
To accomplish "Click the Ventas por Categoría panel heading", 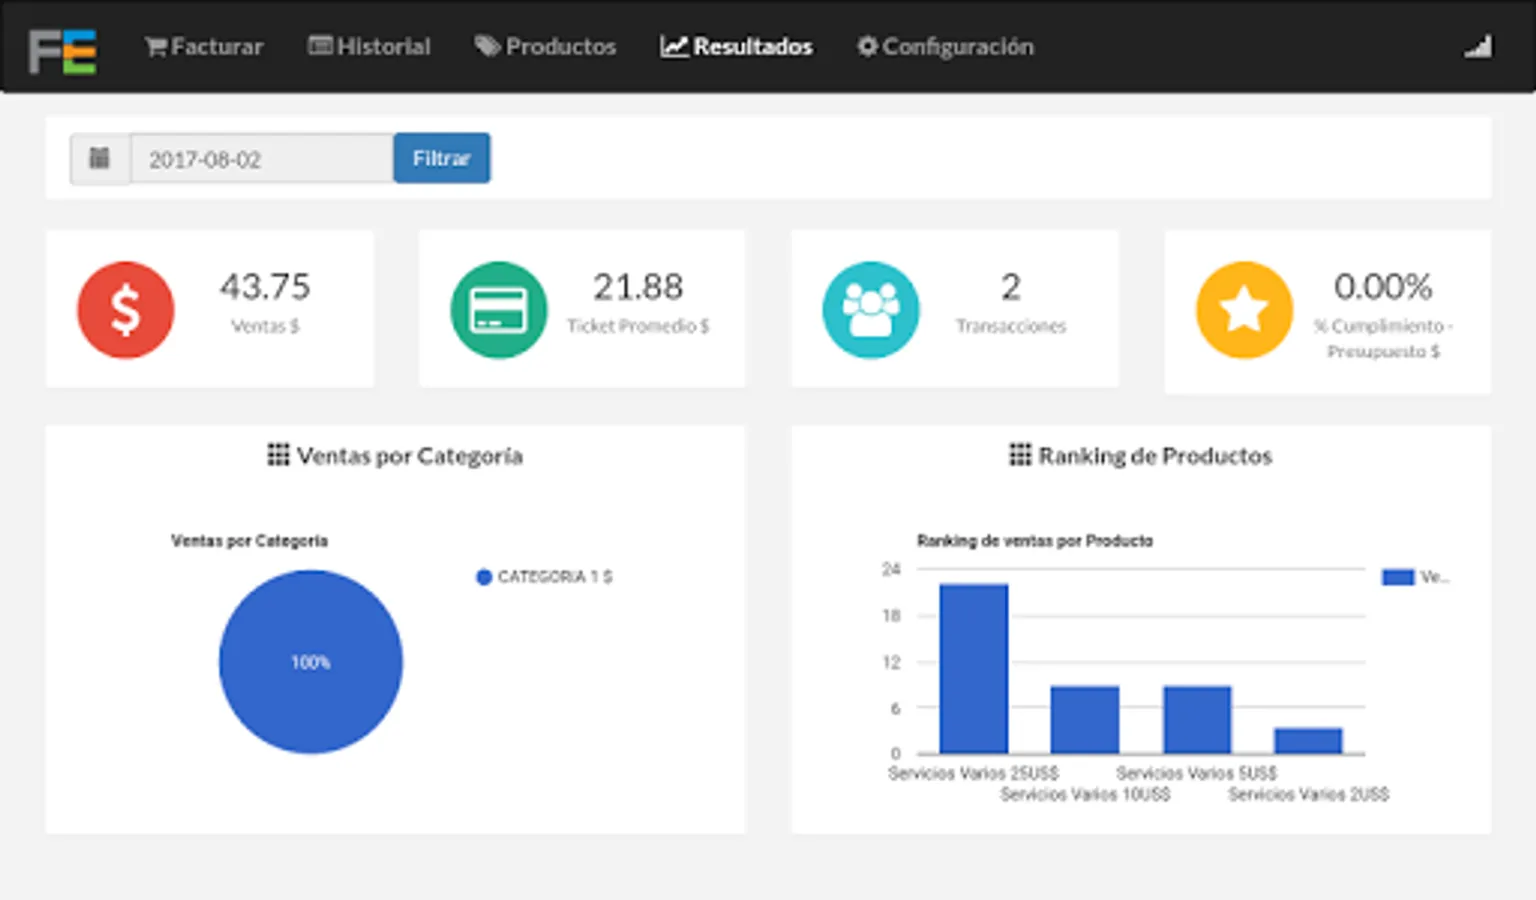I will (x=395, y=456).
